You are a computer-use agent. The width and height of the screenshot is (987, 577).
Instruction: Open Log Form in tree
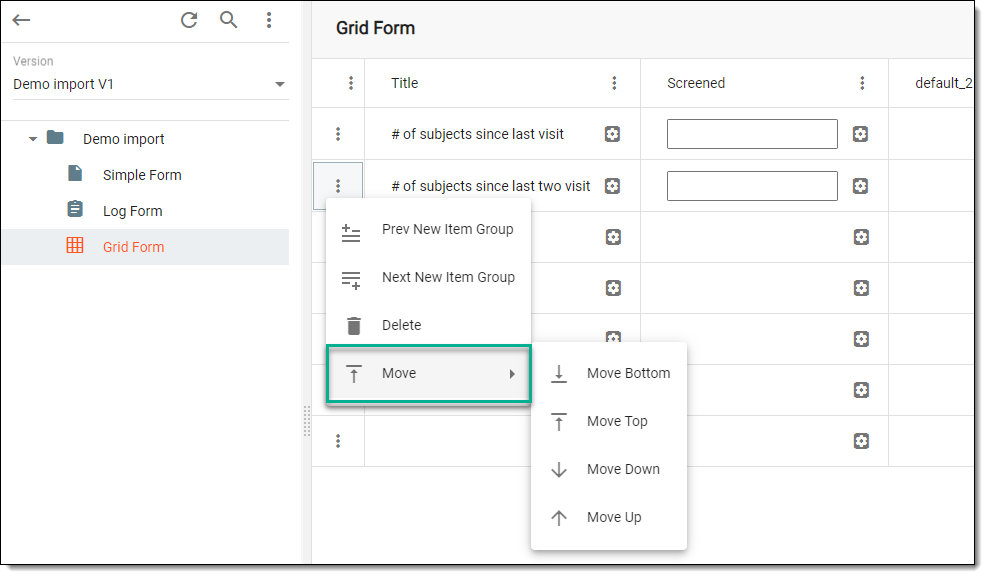coord(132,211)
